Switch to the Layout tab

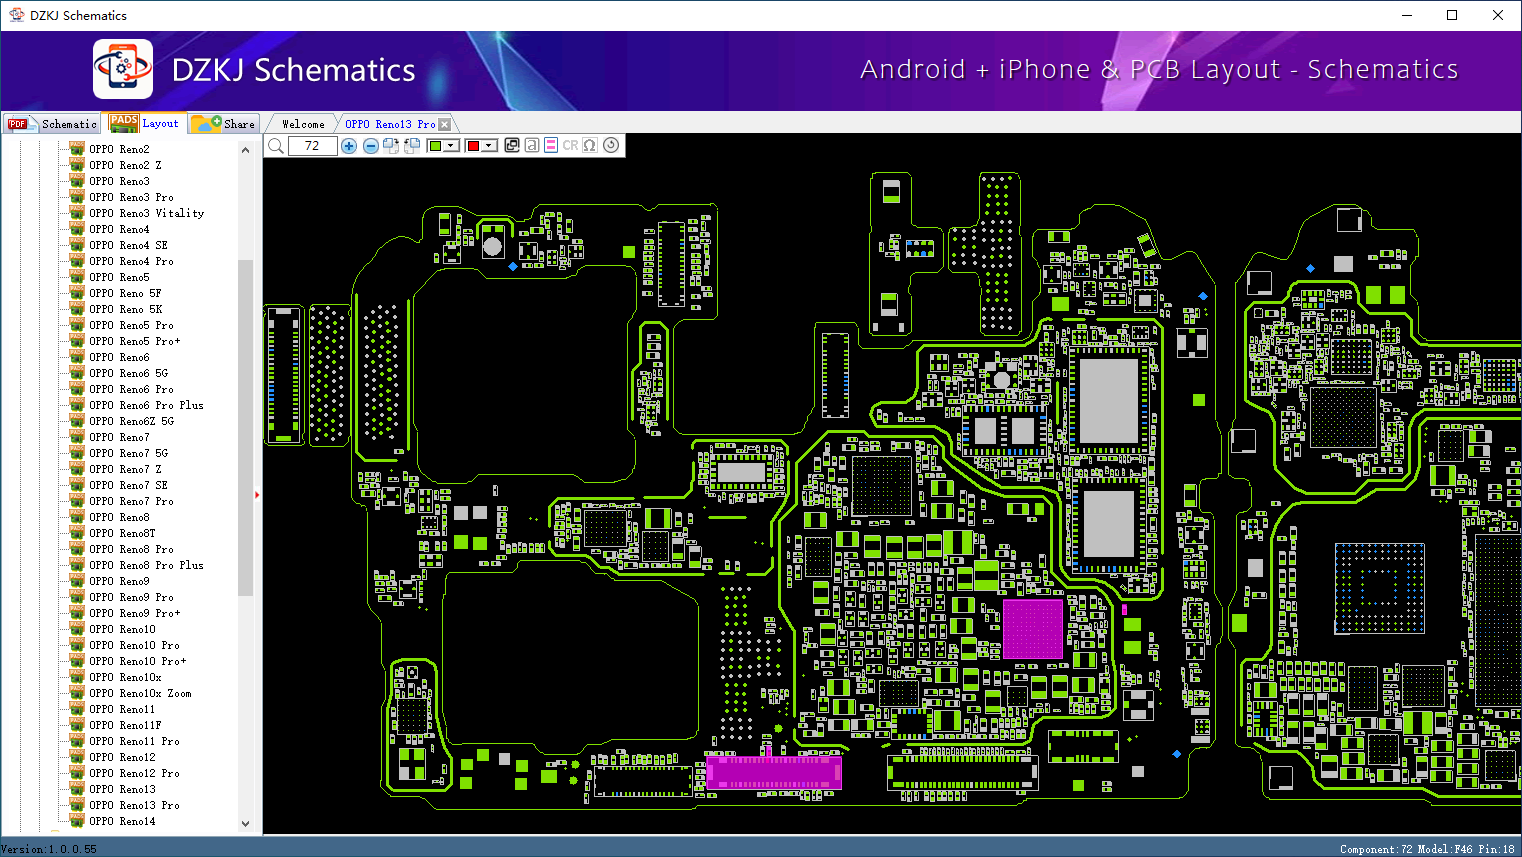coord(146,123)
